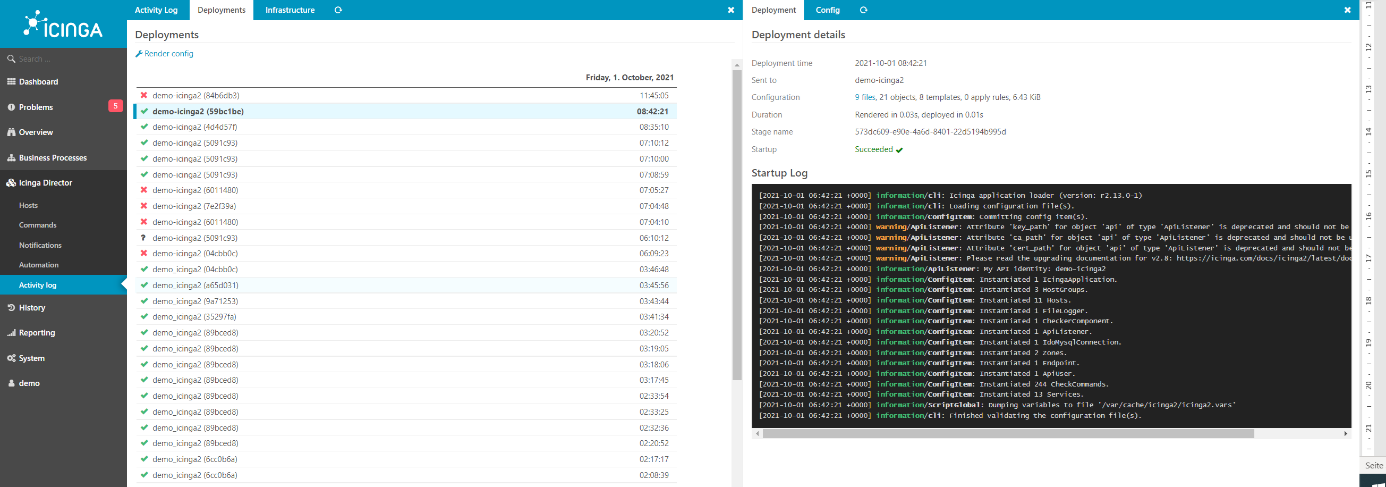Click the Icinga logo
Image resolution: width=1386 pixels, height=487 pixels.
coord(63,24)
